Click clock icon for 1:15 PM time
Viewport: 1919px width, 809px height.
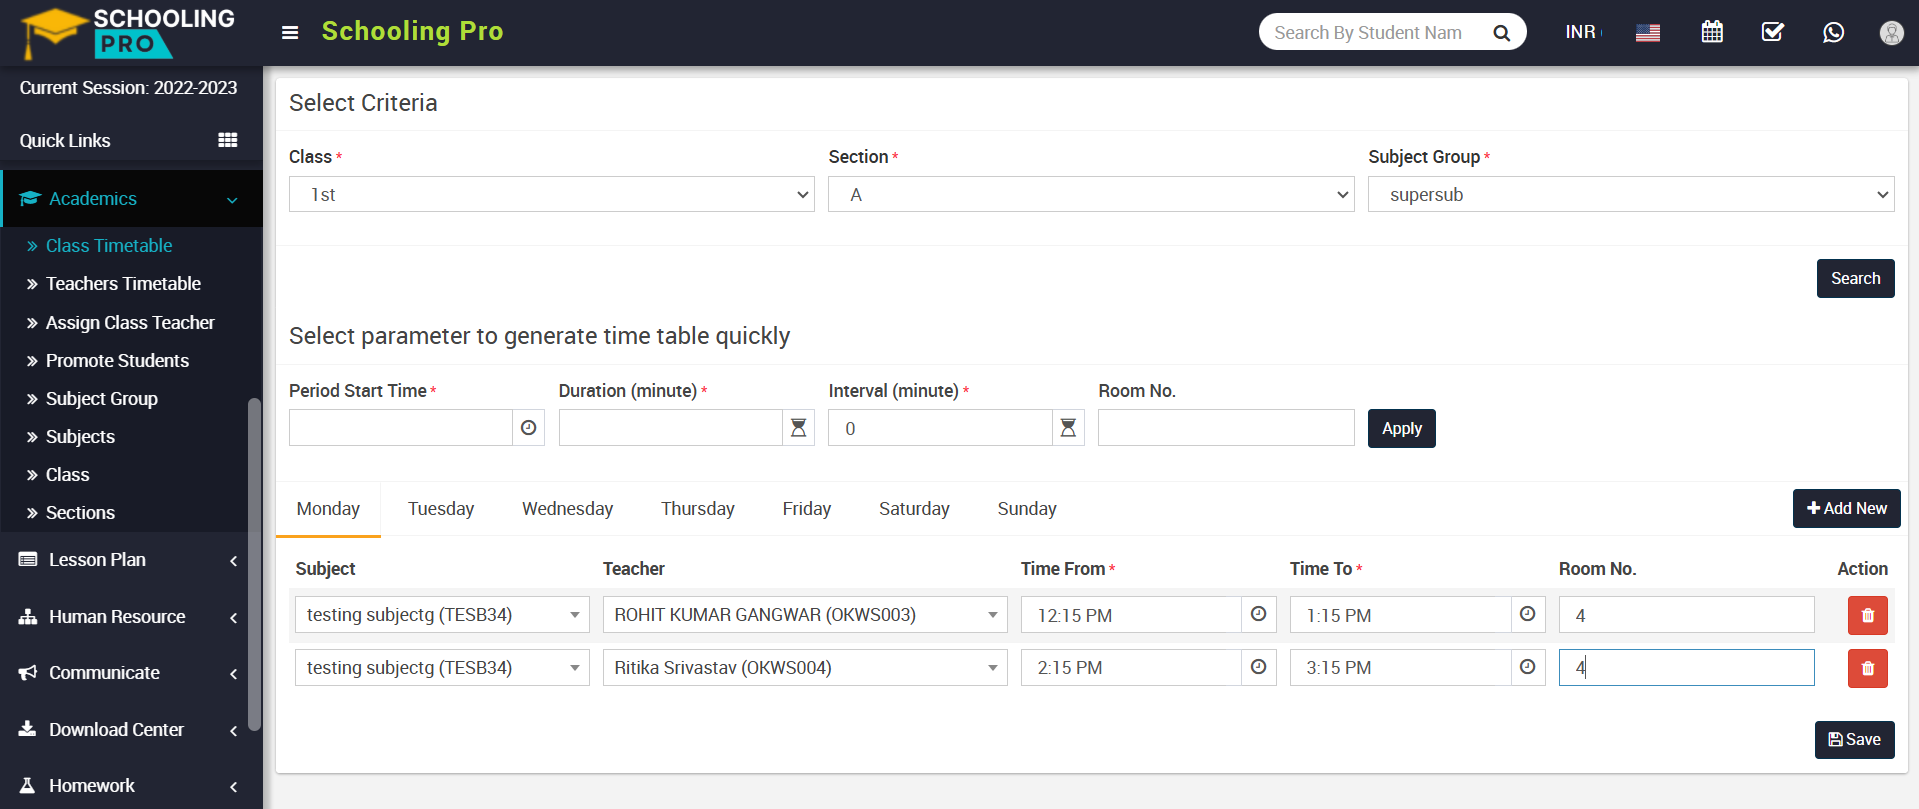click(1527, 614)
